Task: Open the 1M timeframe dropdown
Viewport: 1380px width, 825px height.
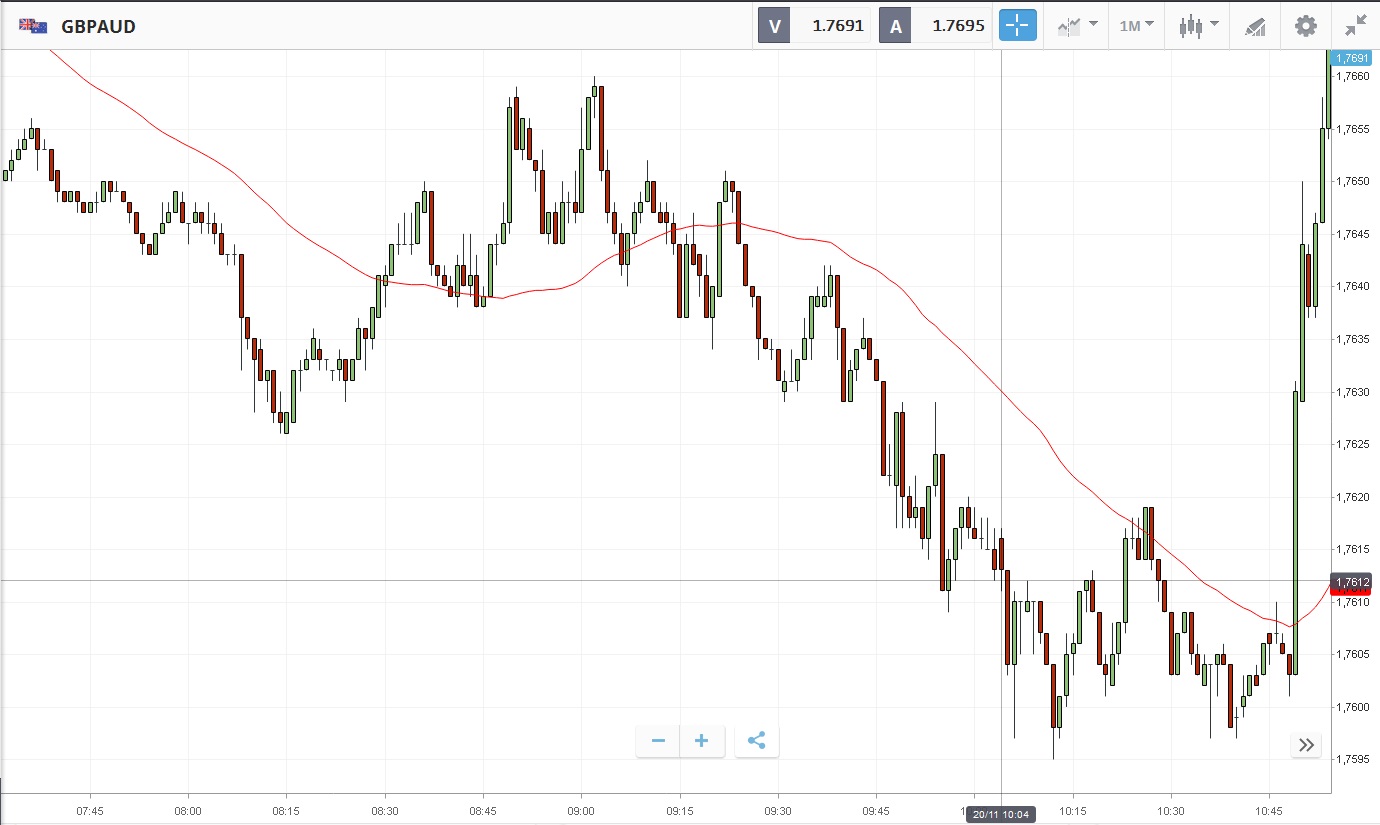Action: 1137,26
